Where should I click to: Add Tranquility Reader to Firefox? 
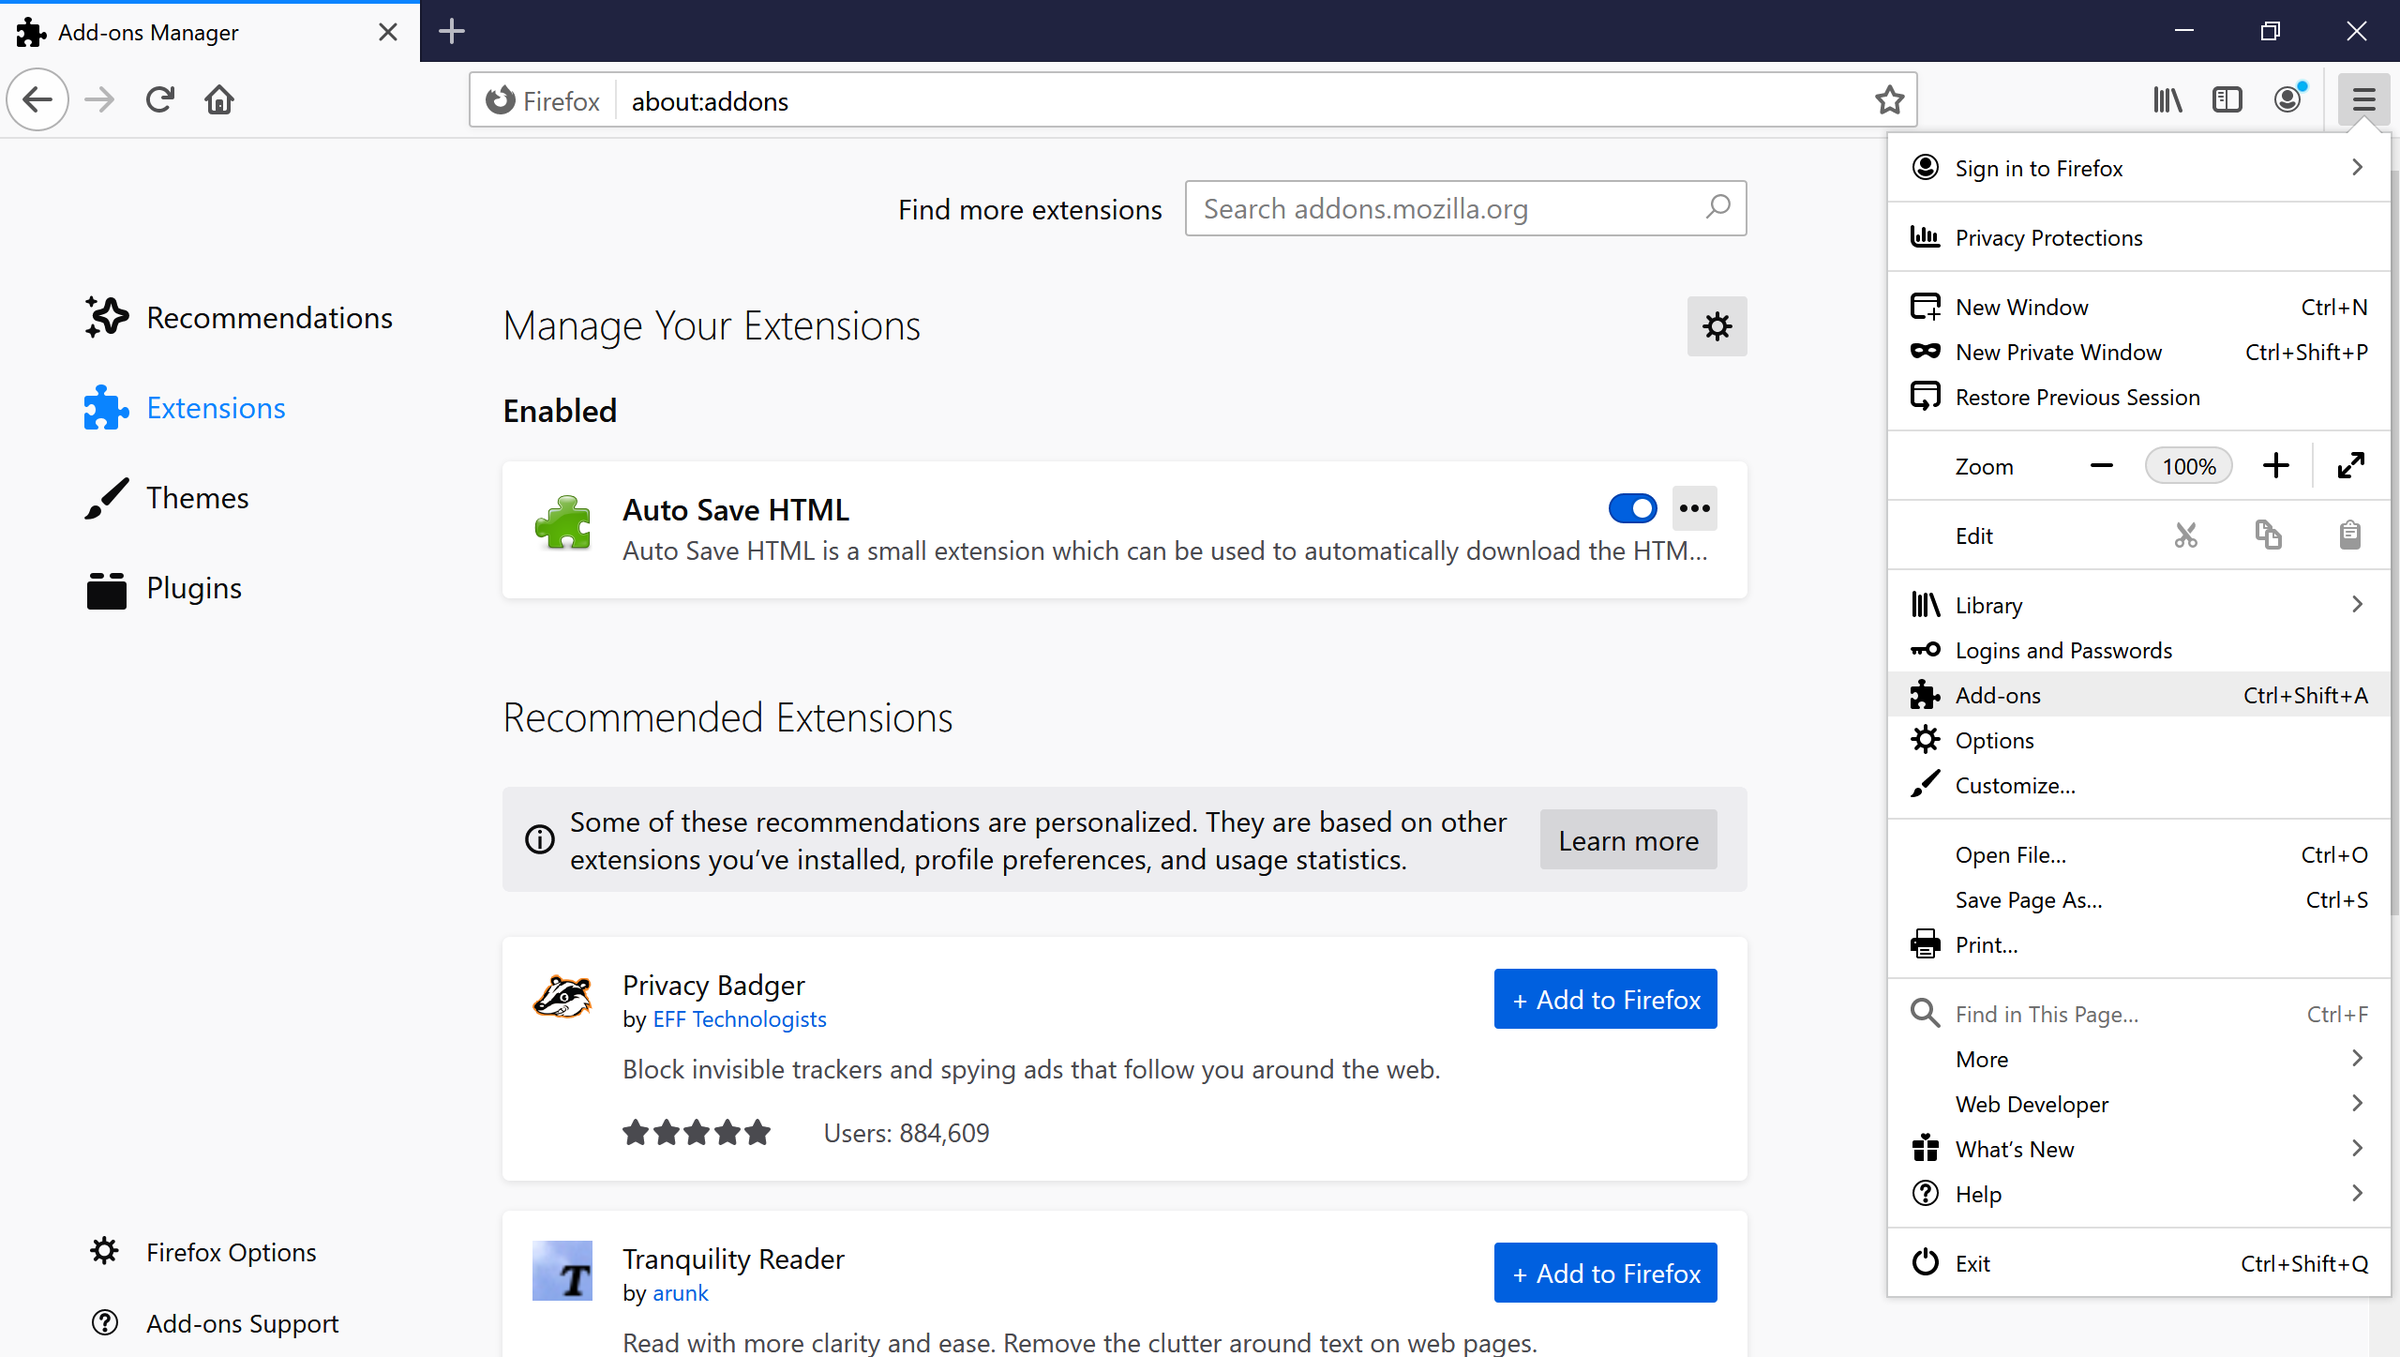pyautogui.click(x=1605, y=1273)
